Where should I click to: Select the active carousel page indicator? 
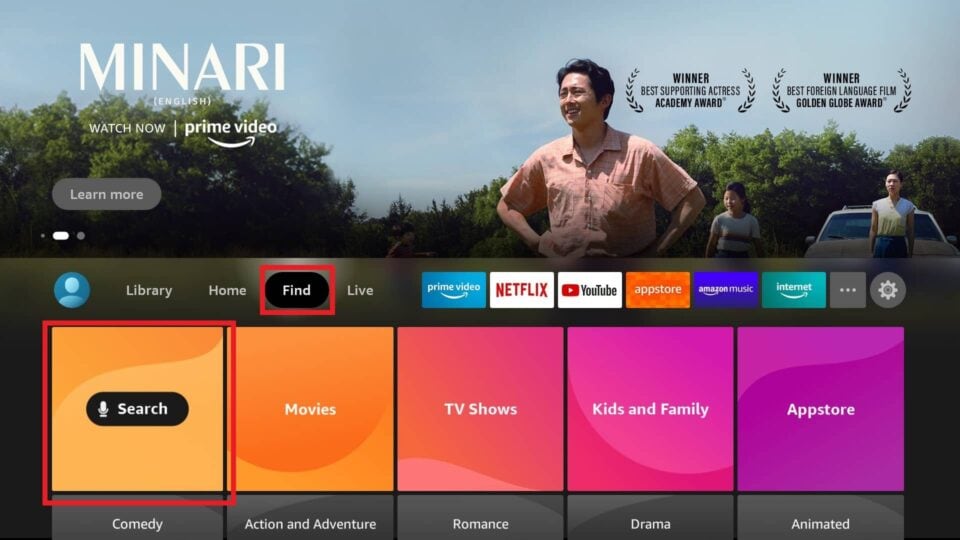[x=61, y=236]
